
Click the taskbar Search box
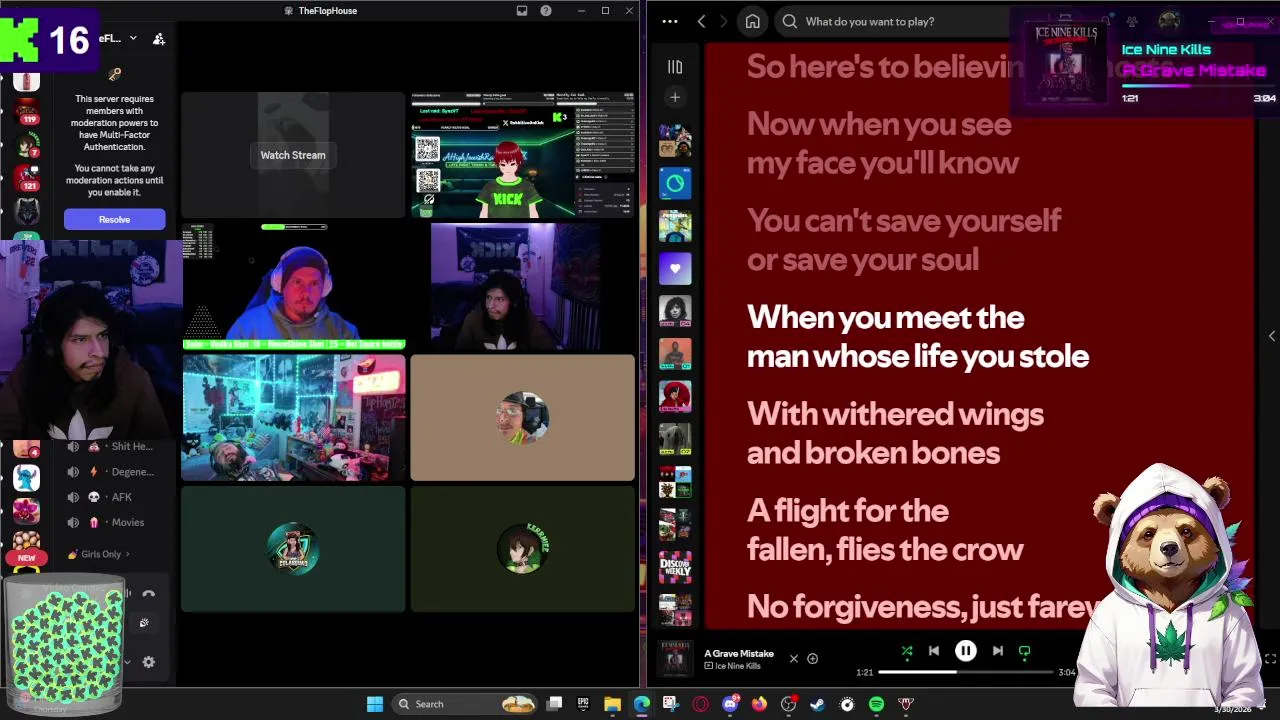tap(466, 704)
